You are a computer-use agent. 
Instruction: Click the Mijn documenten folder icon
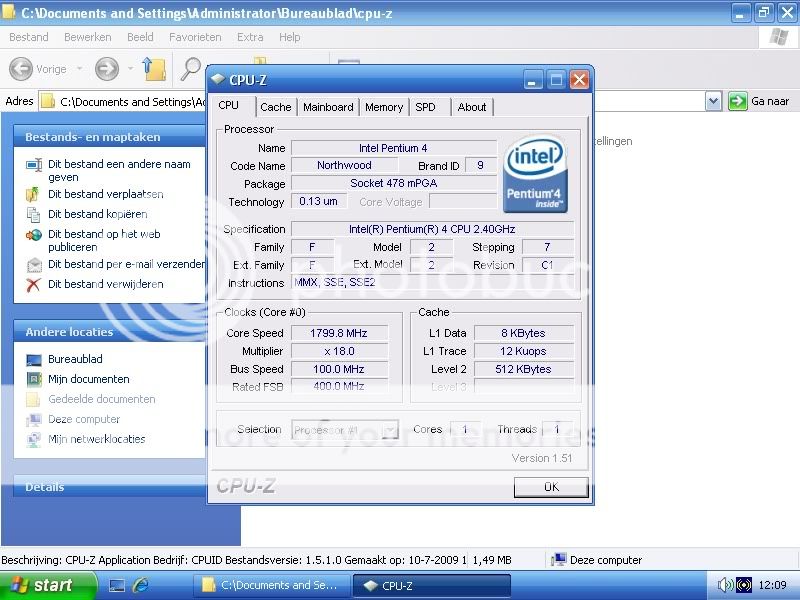[x=34, y=379]
